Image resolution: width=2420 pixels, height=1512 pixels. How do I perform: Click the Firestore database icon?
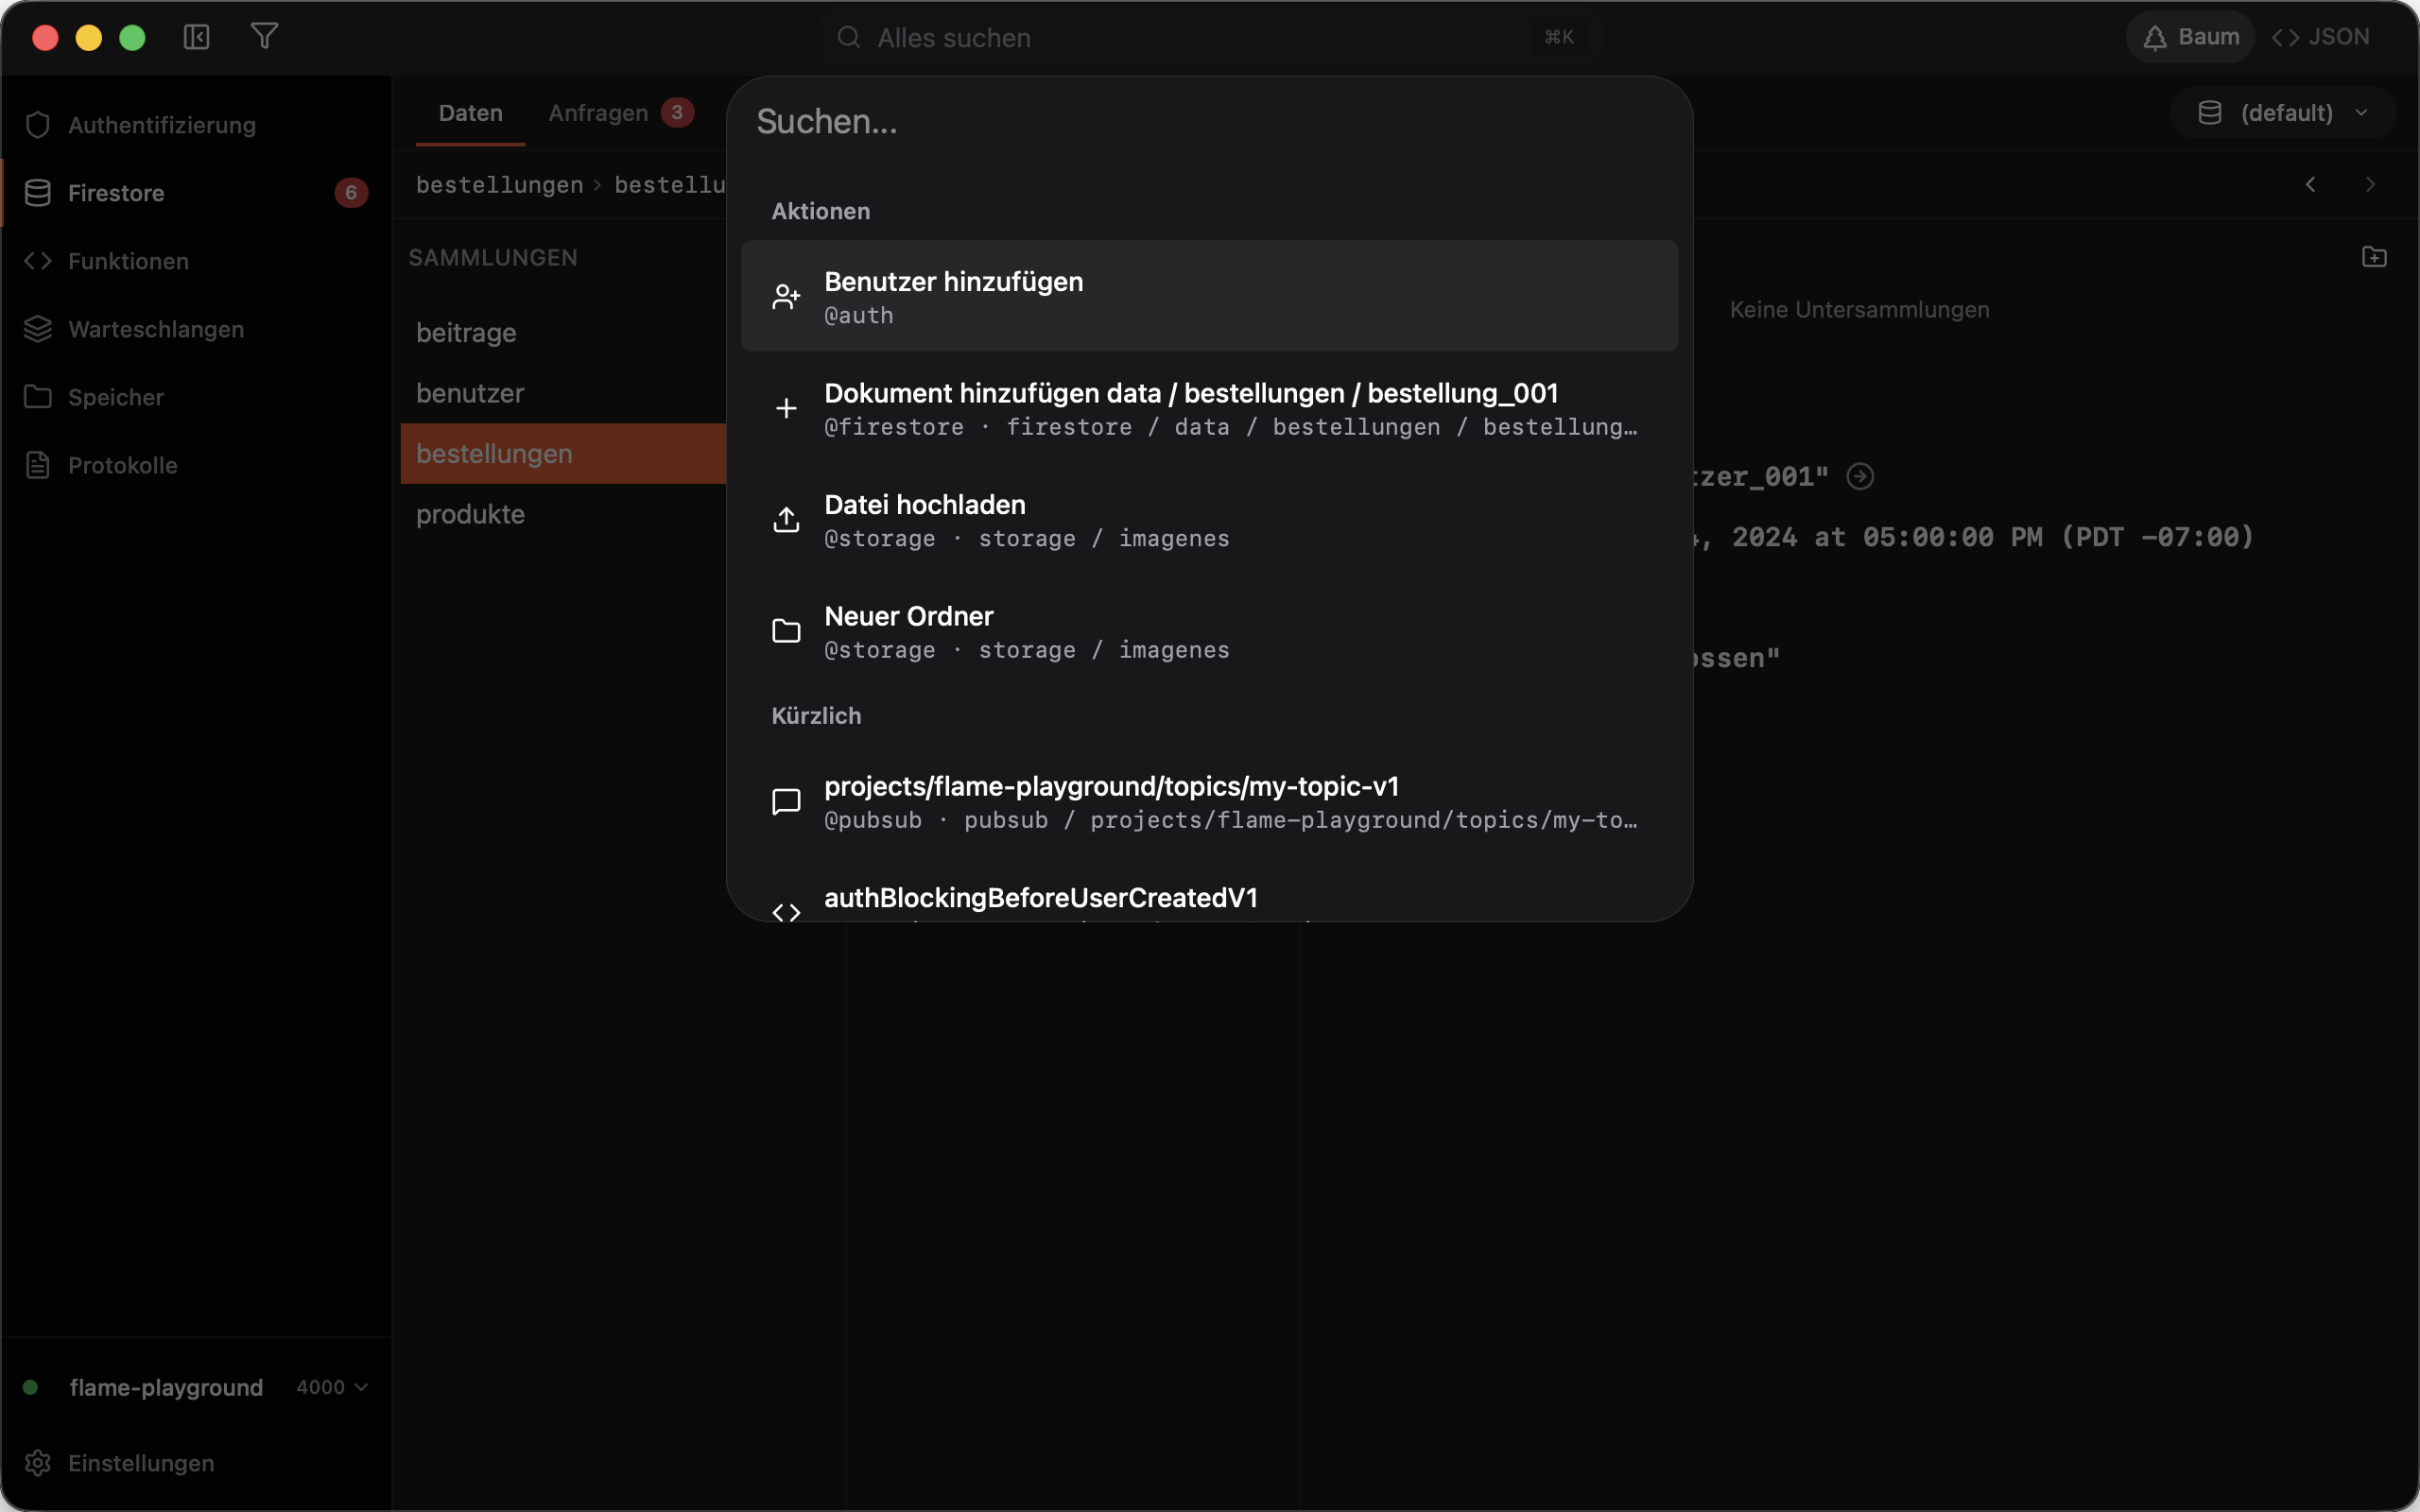[38, 193]
